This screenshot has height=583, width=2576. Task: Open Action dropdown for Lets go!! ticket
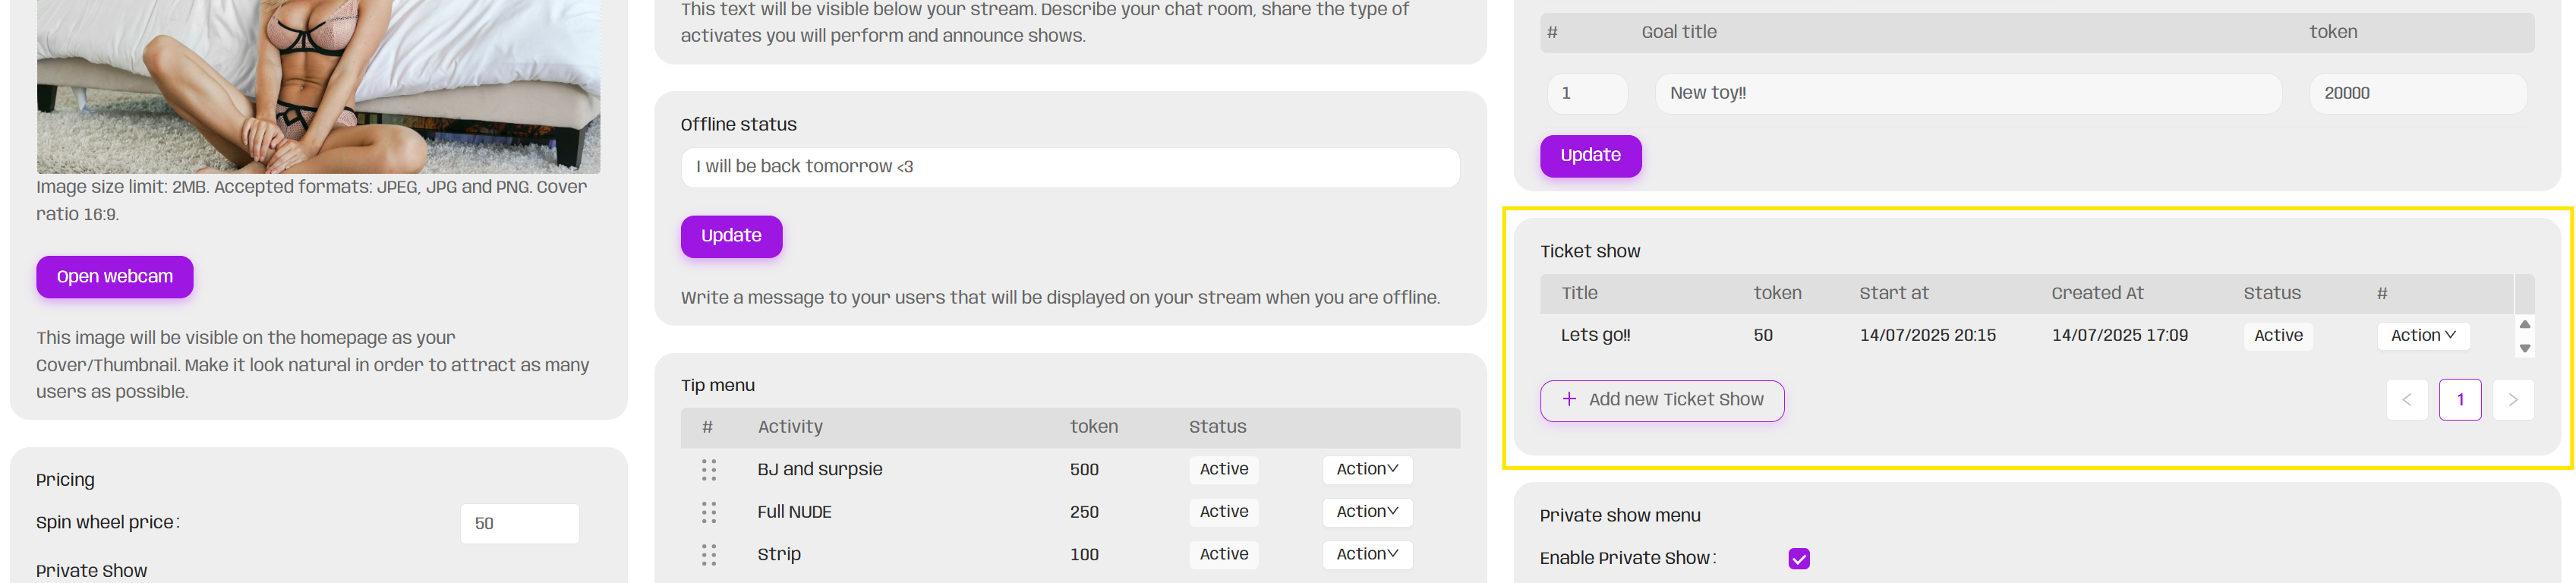coord(2422,336)
